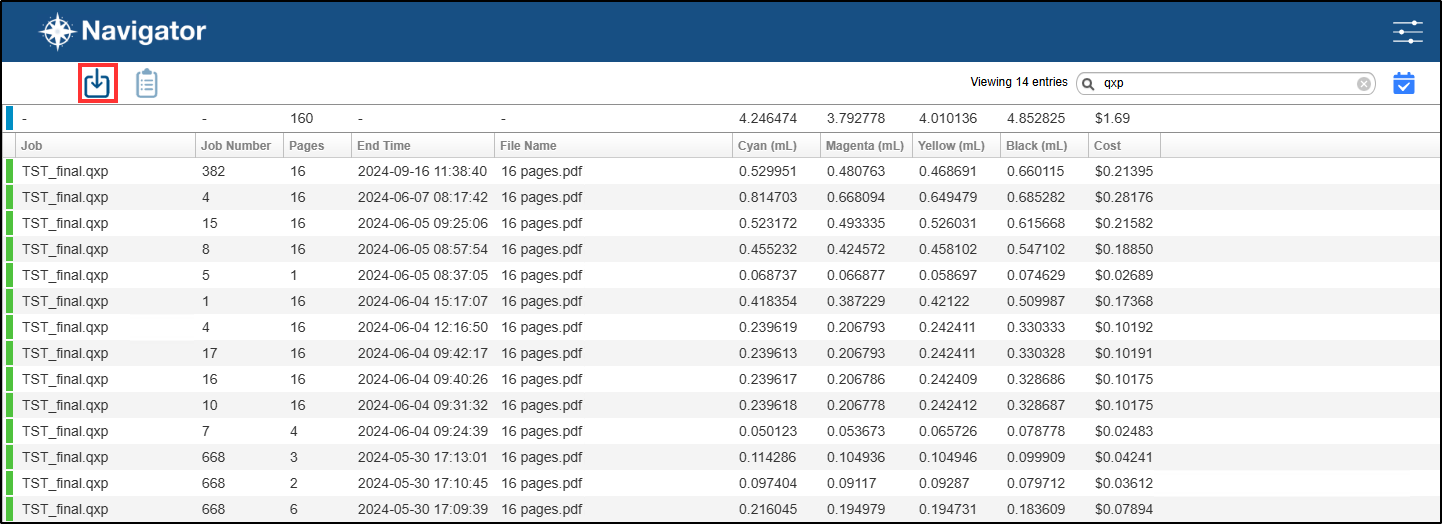Open the settings sliders icon
This screenshot has height=524, width=1442.
pos(1408,32)
